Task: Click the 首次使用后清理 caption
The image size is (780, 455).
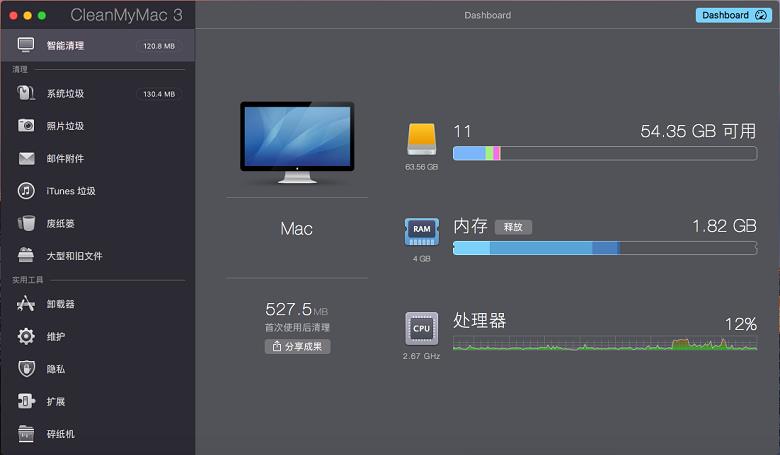Action: pyautogui.click(x=297, y=327)
